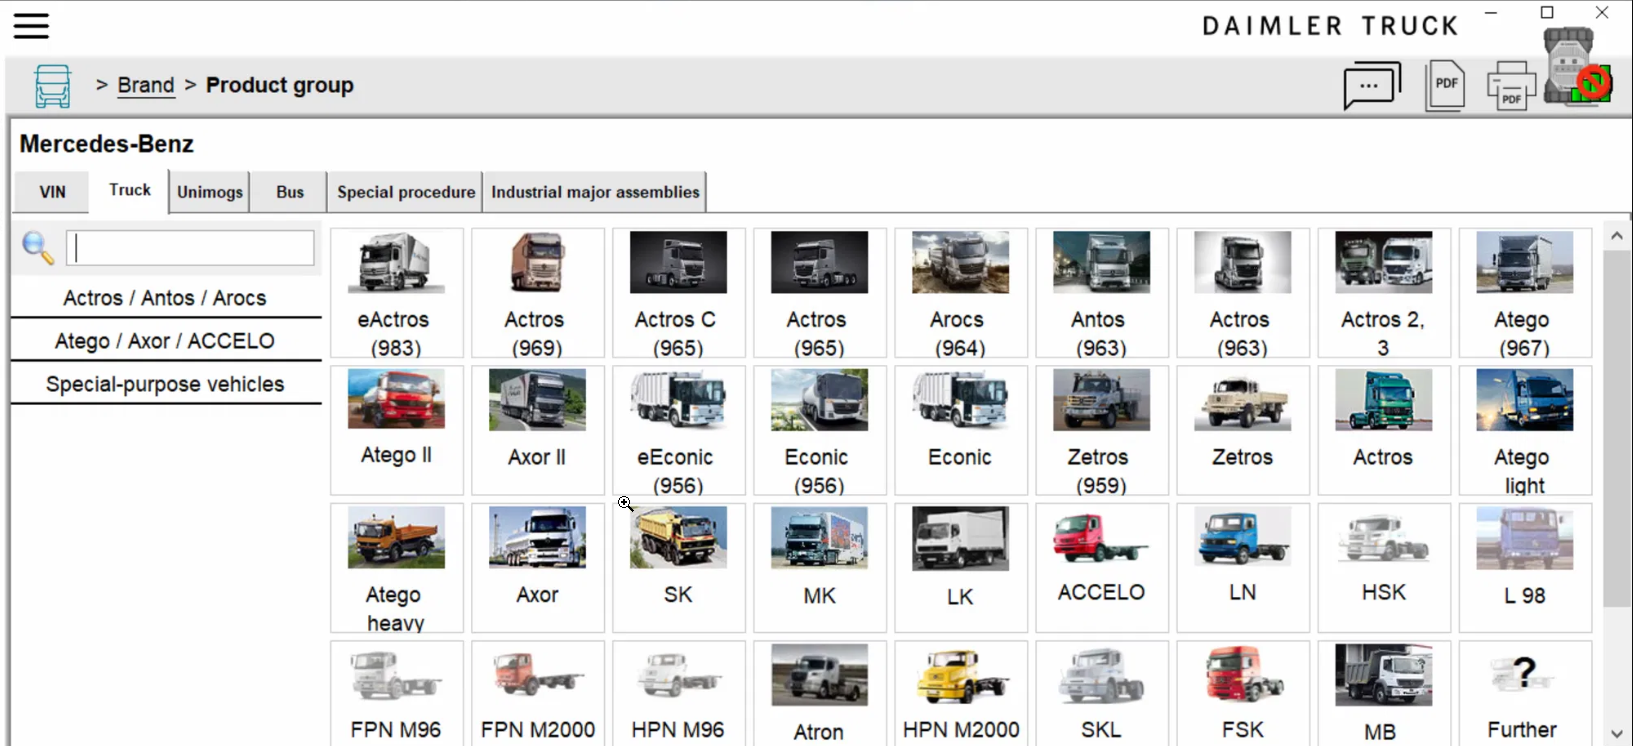Pick the Antos (963) tile
1633x746 pixels.
(x=1102, y=293)
